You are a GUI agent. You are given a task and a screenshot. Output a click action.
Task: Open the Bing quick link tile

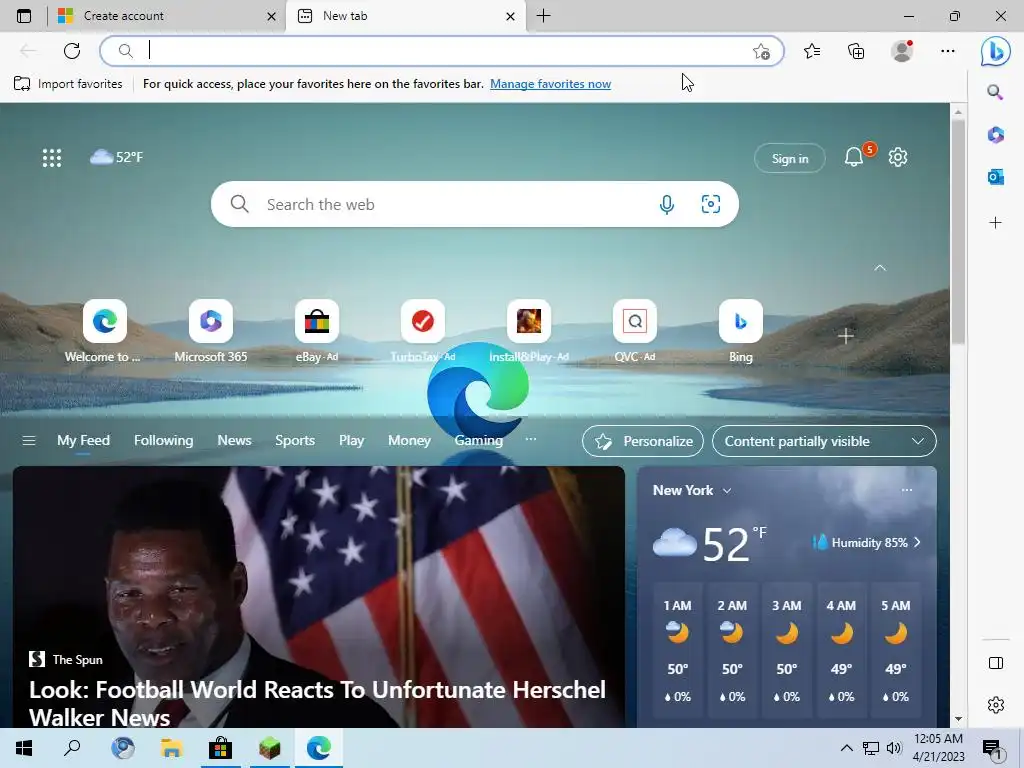(741, 331)
